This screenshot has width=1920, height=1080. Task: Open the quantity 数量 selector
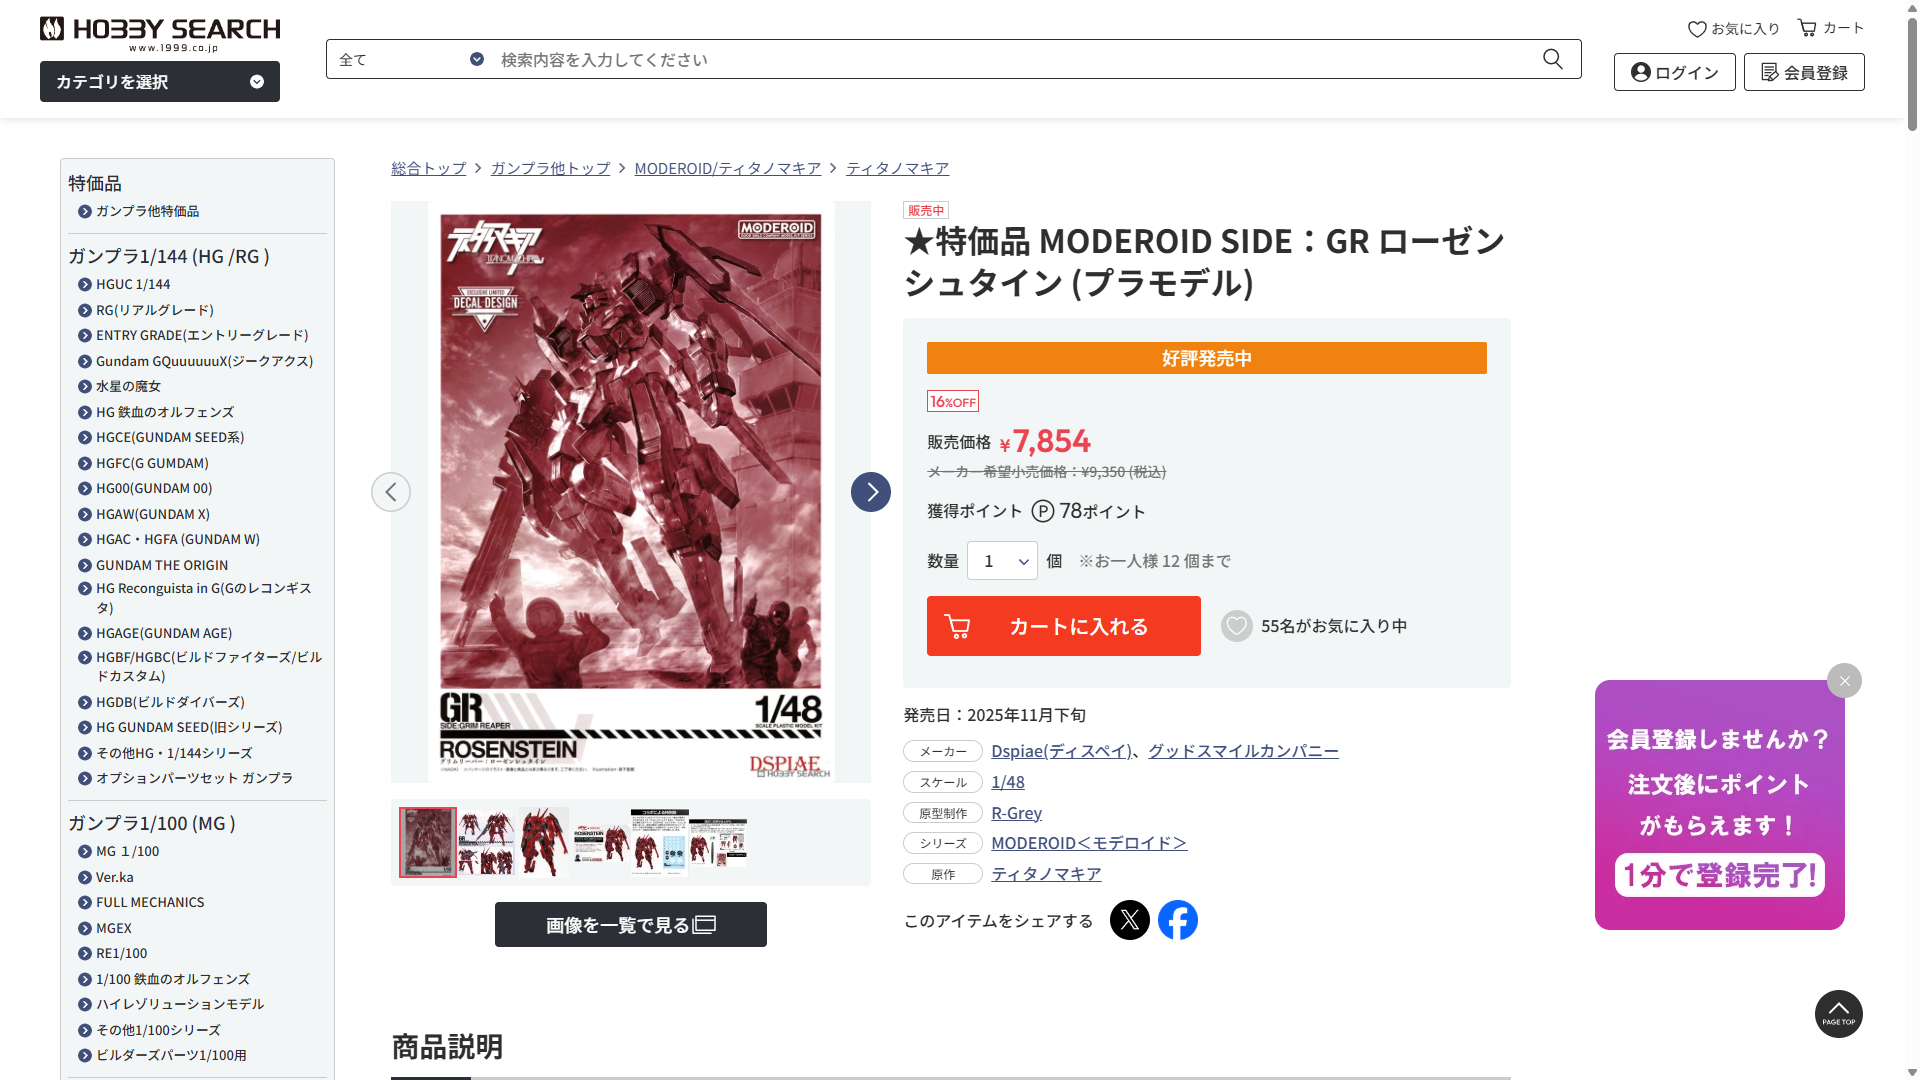1002,561
